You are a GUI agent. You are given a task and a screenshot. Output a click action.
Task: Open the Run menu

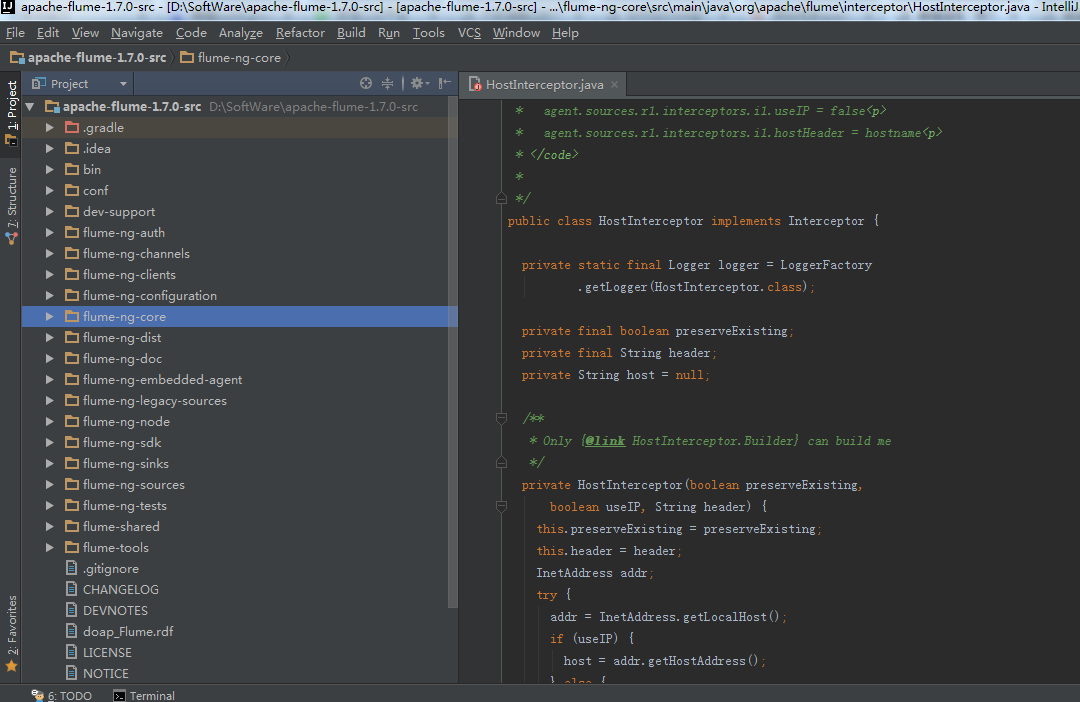click(388, 32)
